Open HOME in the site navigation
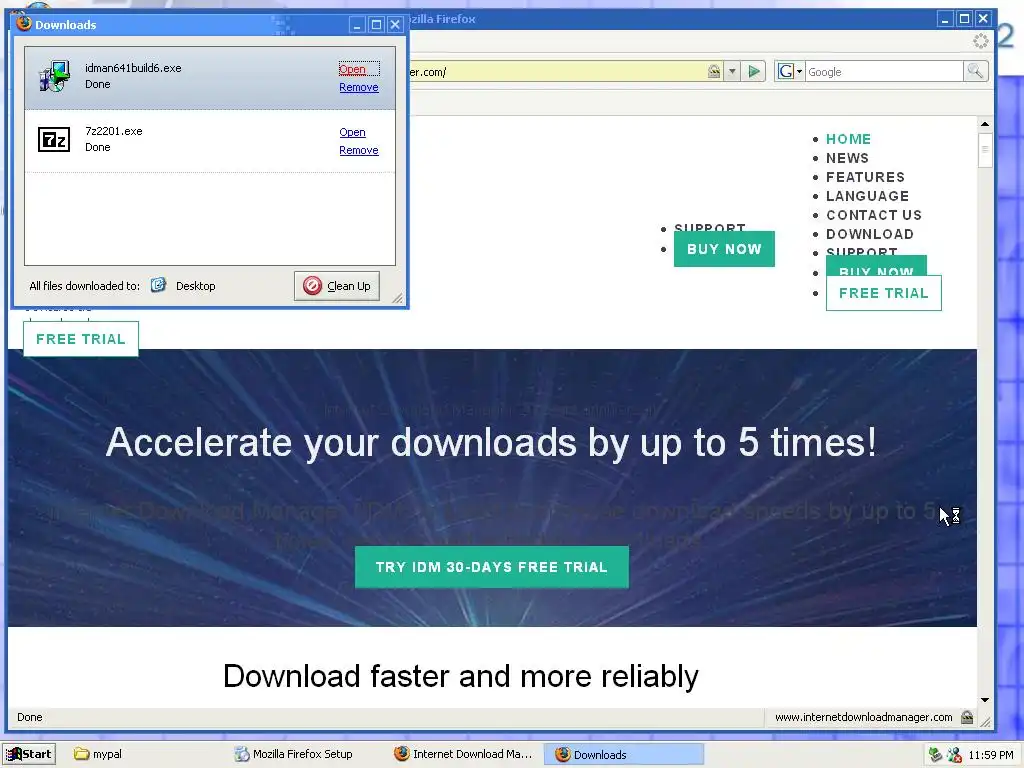 click(x=848, y=139)
